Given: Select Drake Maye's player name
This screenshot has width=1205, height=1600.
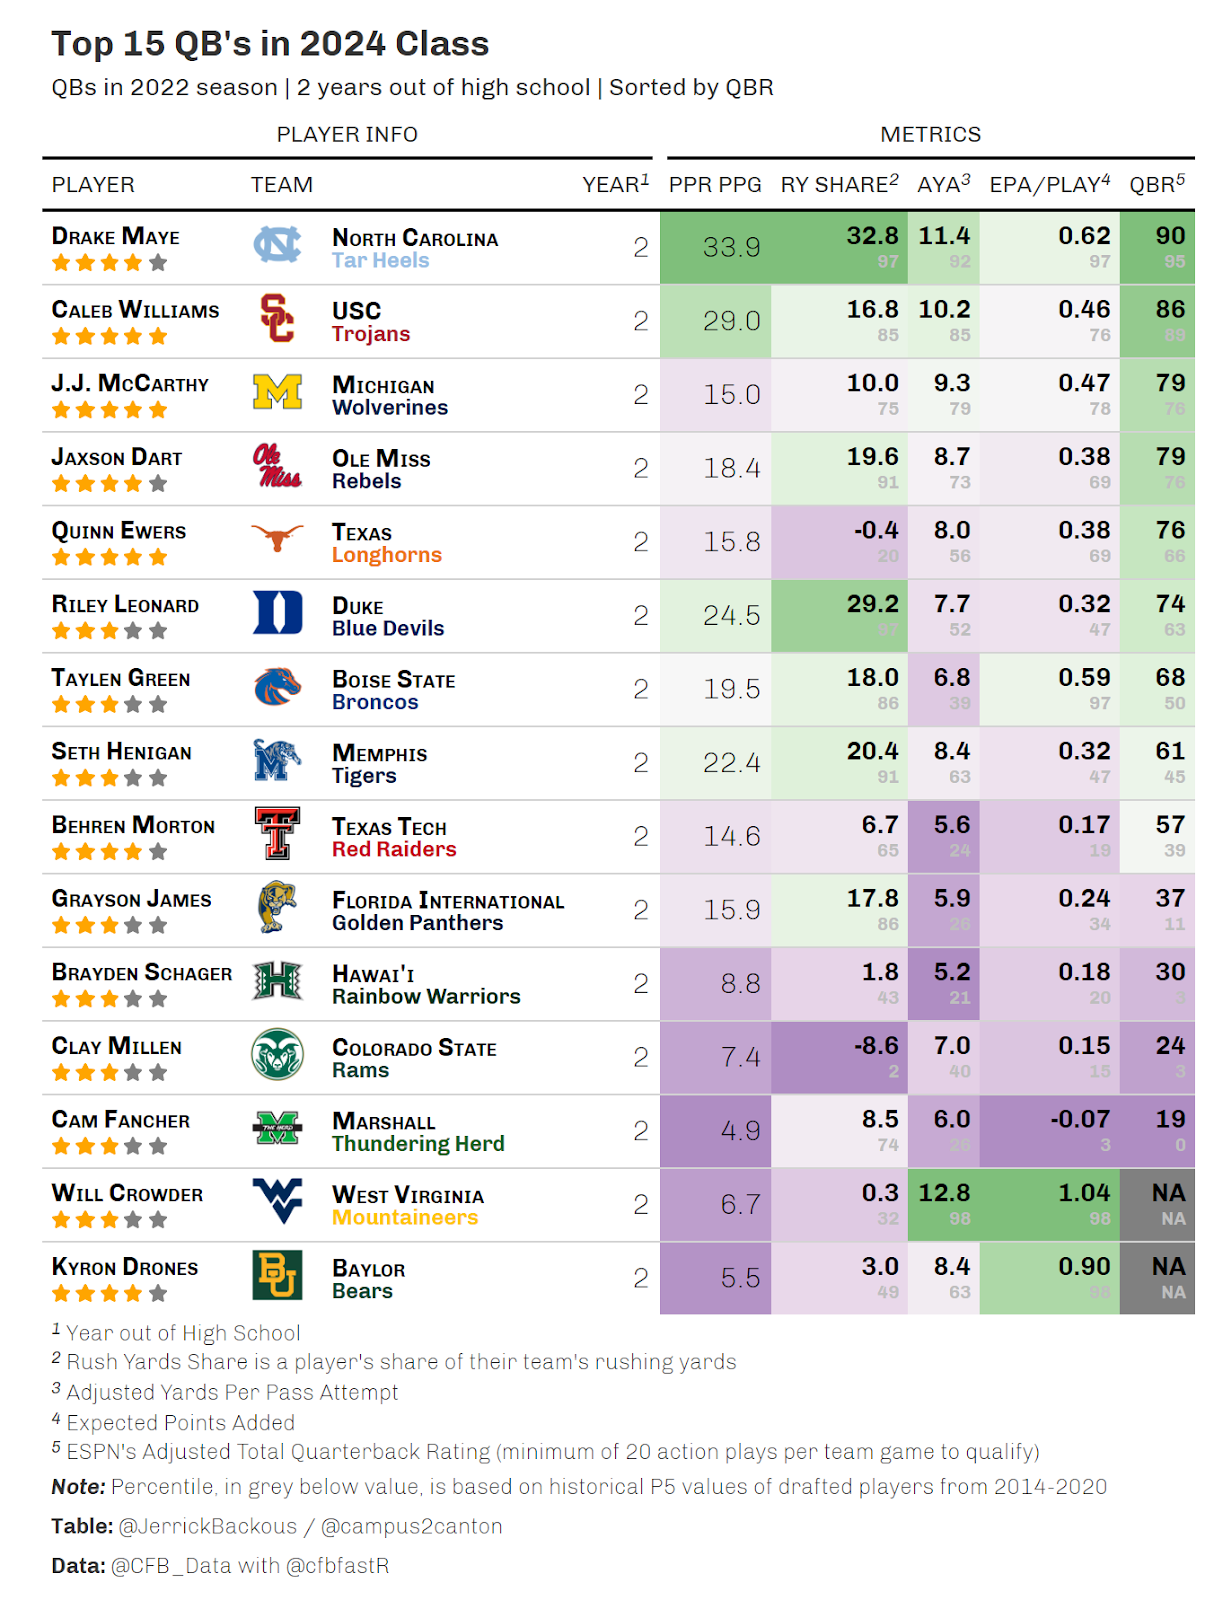Looking at the screenshot, I should (116, 237).
